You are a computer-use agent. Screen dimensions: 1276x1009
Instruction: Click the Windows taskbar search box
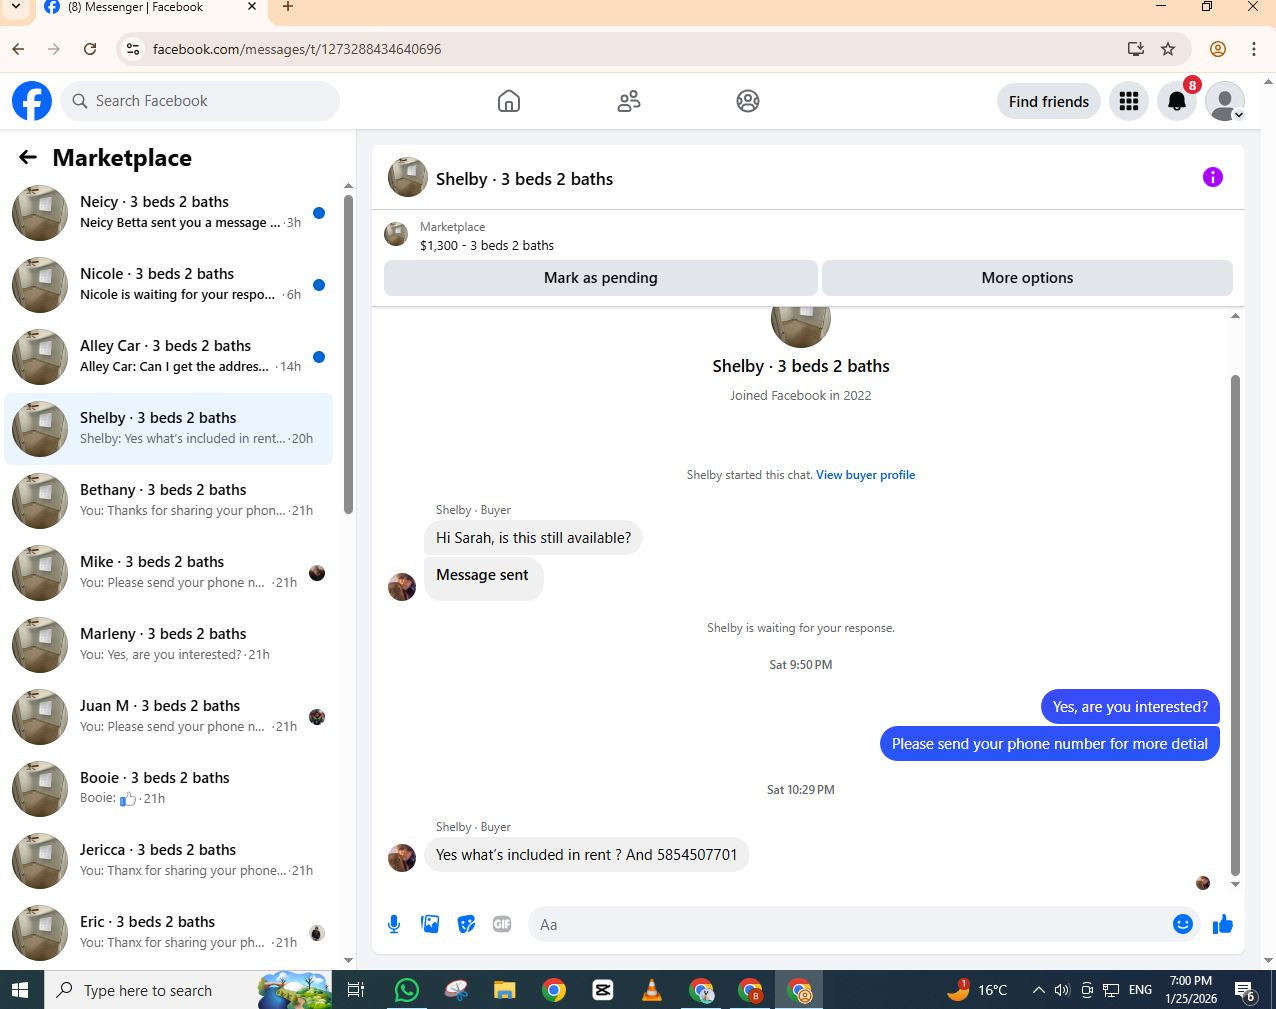[188, 990]
